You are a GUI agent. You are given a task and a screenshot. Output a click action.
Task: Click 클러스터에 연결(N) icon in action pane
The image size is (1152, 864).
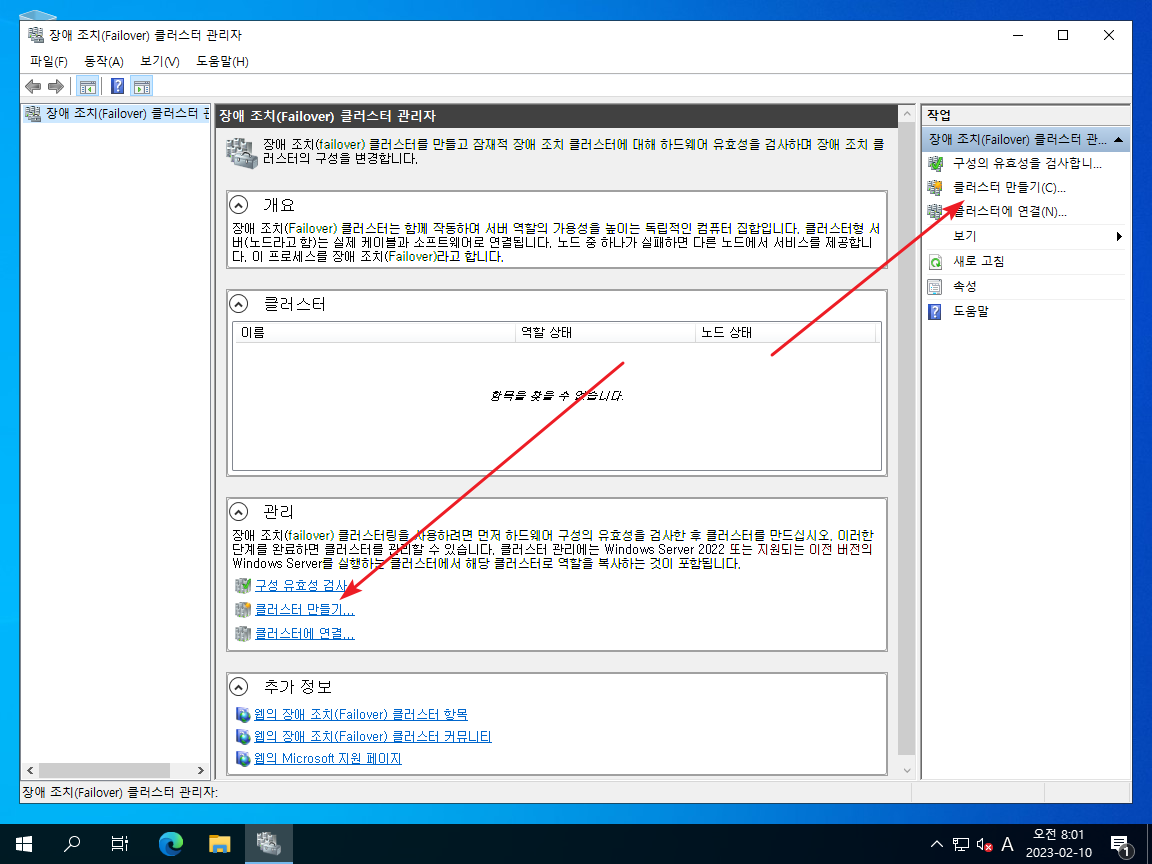935,212
